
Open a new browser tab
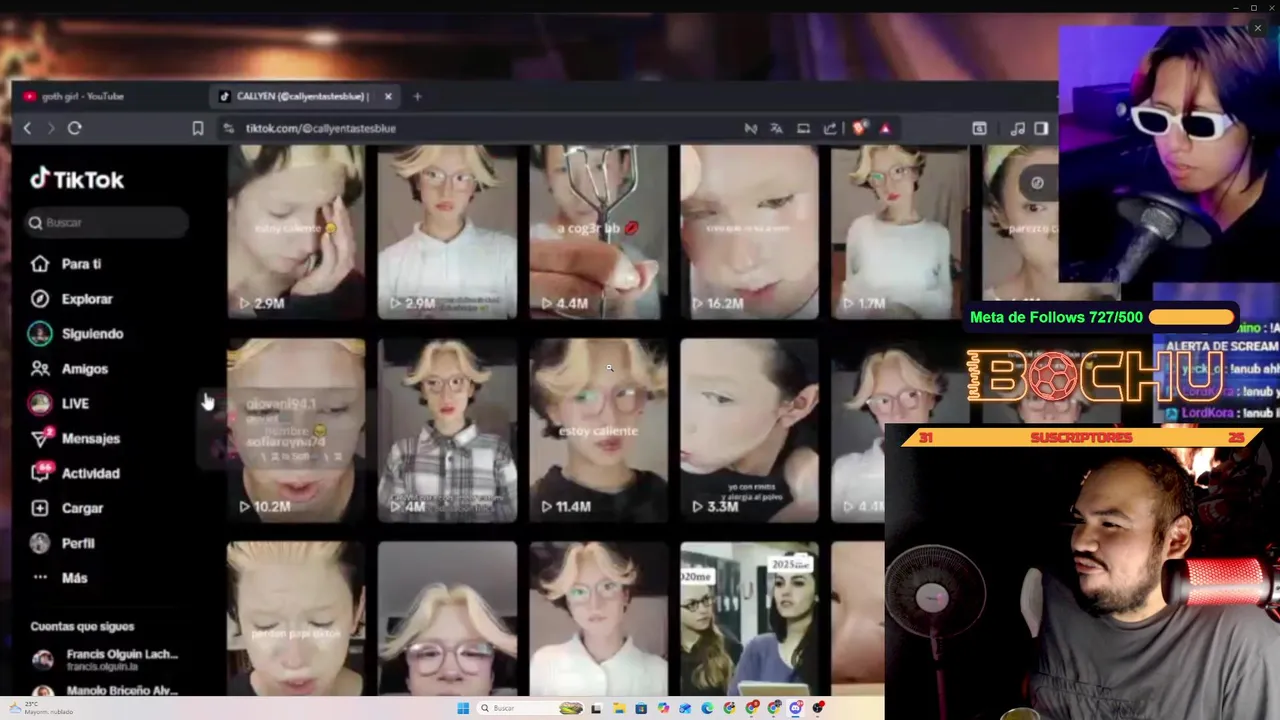click(x=417, y=96)
